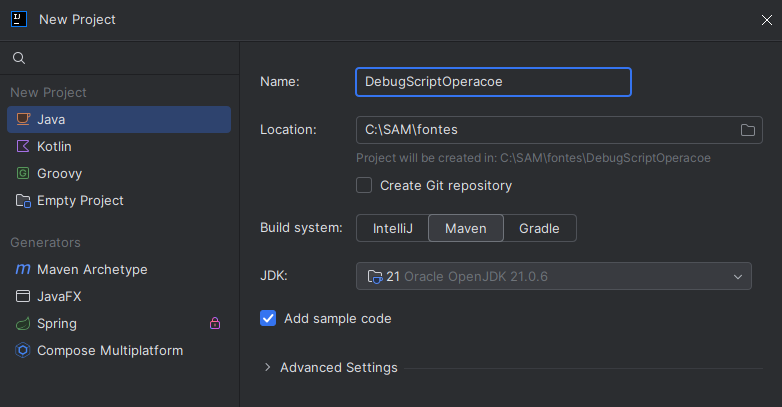This screenshot has width=782, height=407.
Task: Click the Compose Multiplatform hexagon icon
Action: click(x=23, y=351)
